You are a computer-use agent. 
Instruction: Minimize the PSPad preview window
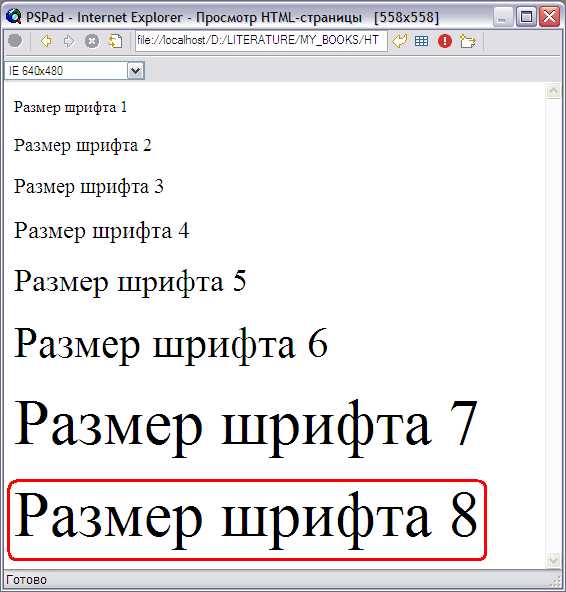pos(503,17)
